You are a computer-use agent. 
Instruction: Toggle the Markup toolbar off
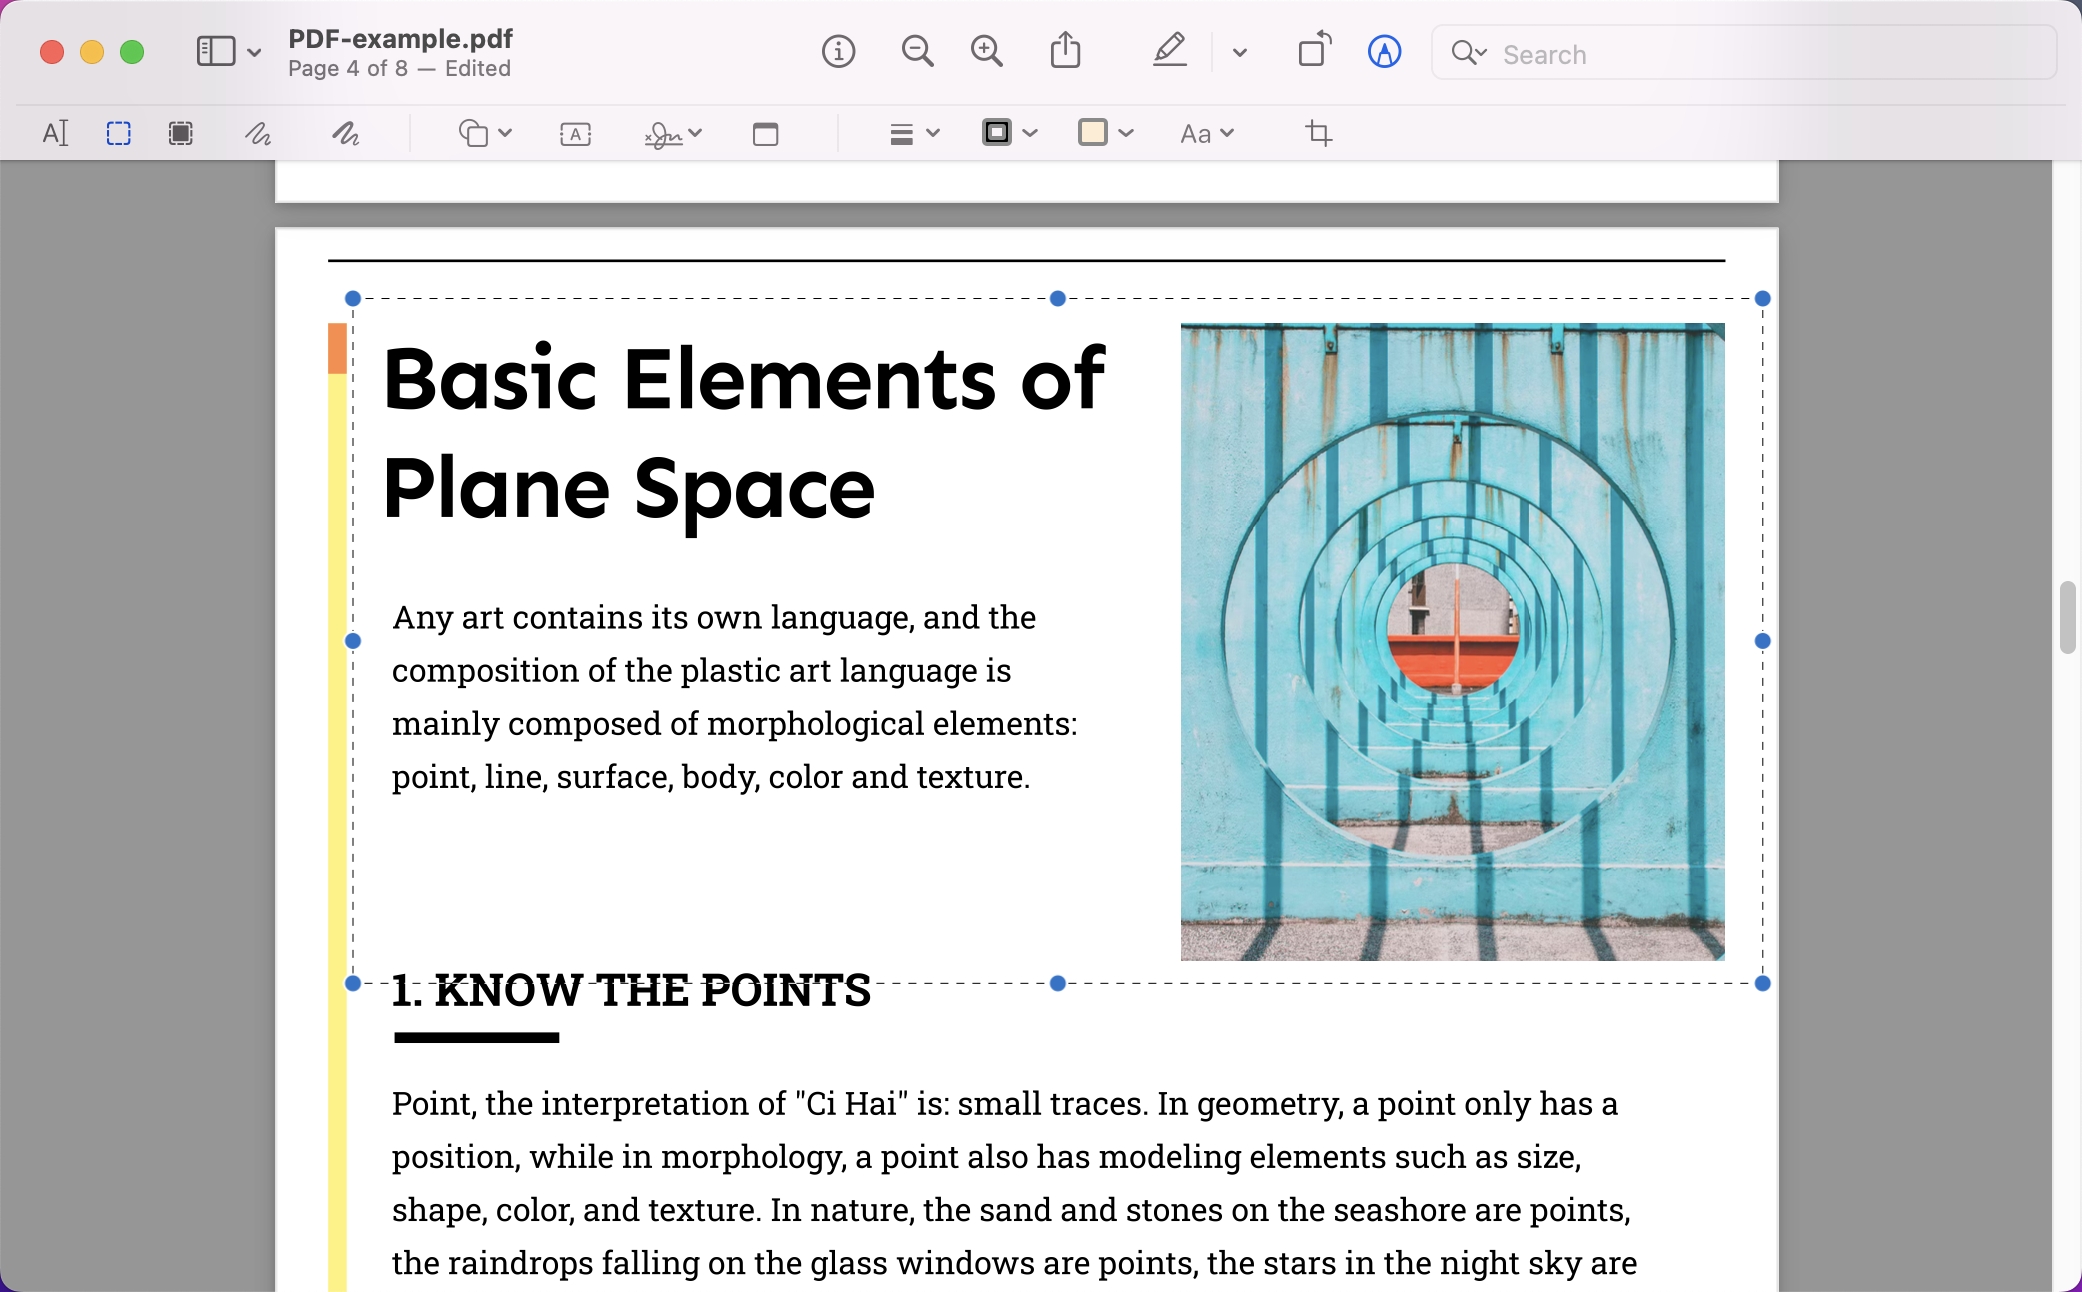[x=1383, y=53]
